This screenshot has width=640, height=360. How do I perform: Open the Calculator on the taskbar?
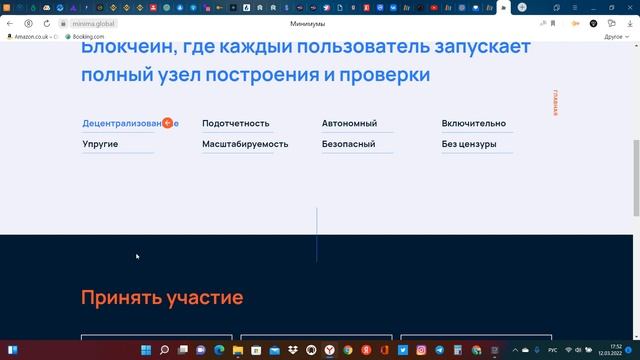point(458,350)
